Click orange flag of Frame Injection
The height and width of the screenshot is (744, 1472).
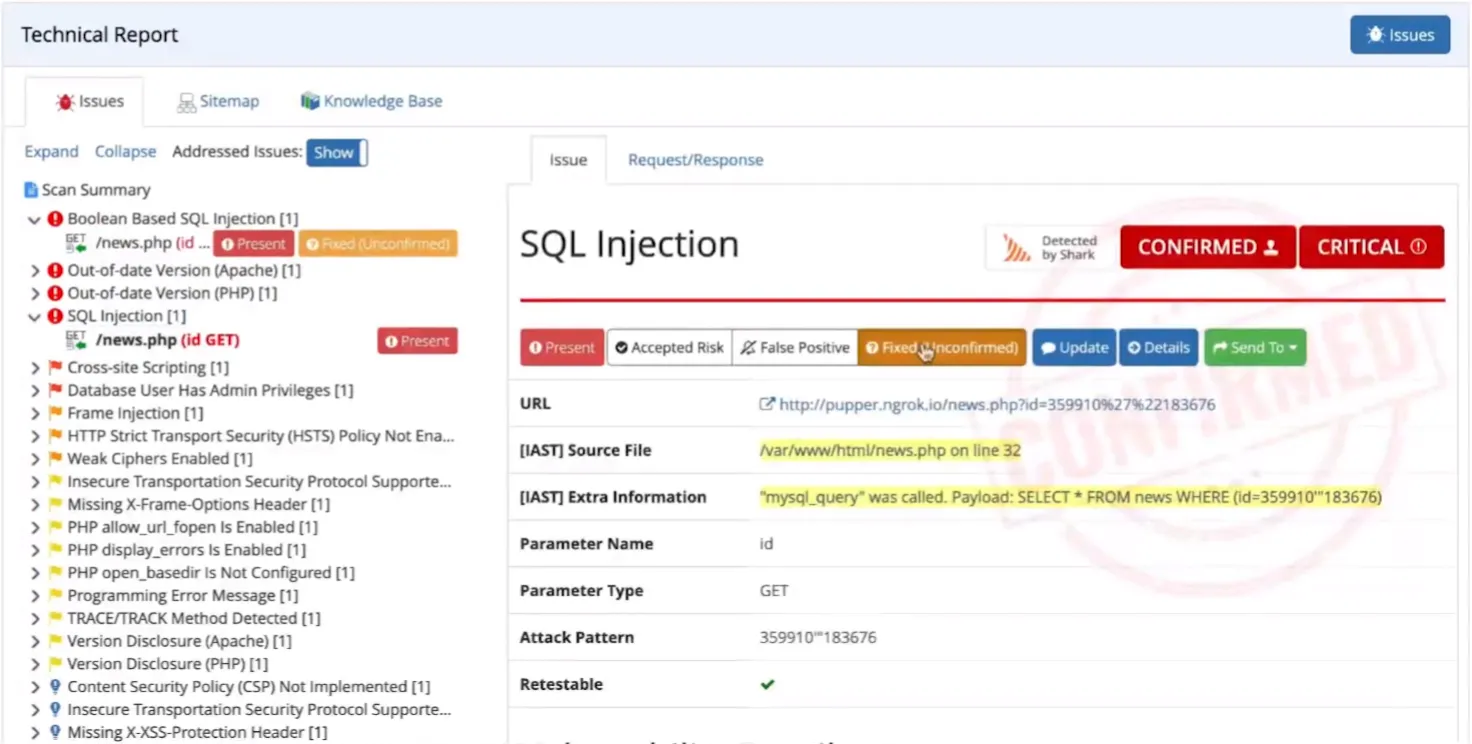(55, 414)
